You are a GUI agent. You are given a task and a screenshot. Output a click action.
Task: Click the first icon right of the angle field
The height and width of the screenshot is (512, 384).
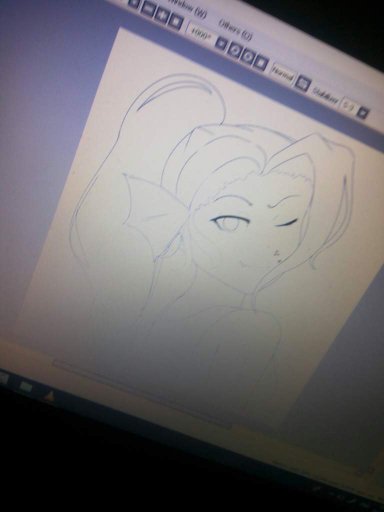221,43
